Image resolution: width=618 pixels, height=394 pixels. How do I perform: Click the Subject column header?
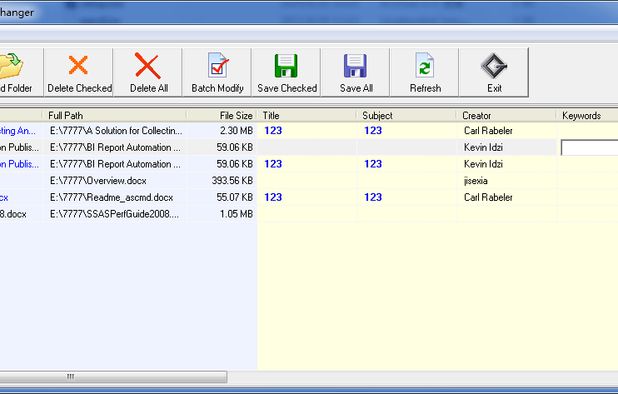click(407, 115)
